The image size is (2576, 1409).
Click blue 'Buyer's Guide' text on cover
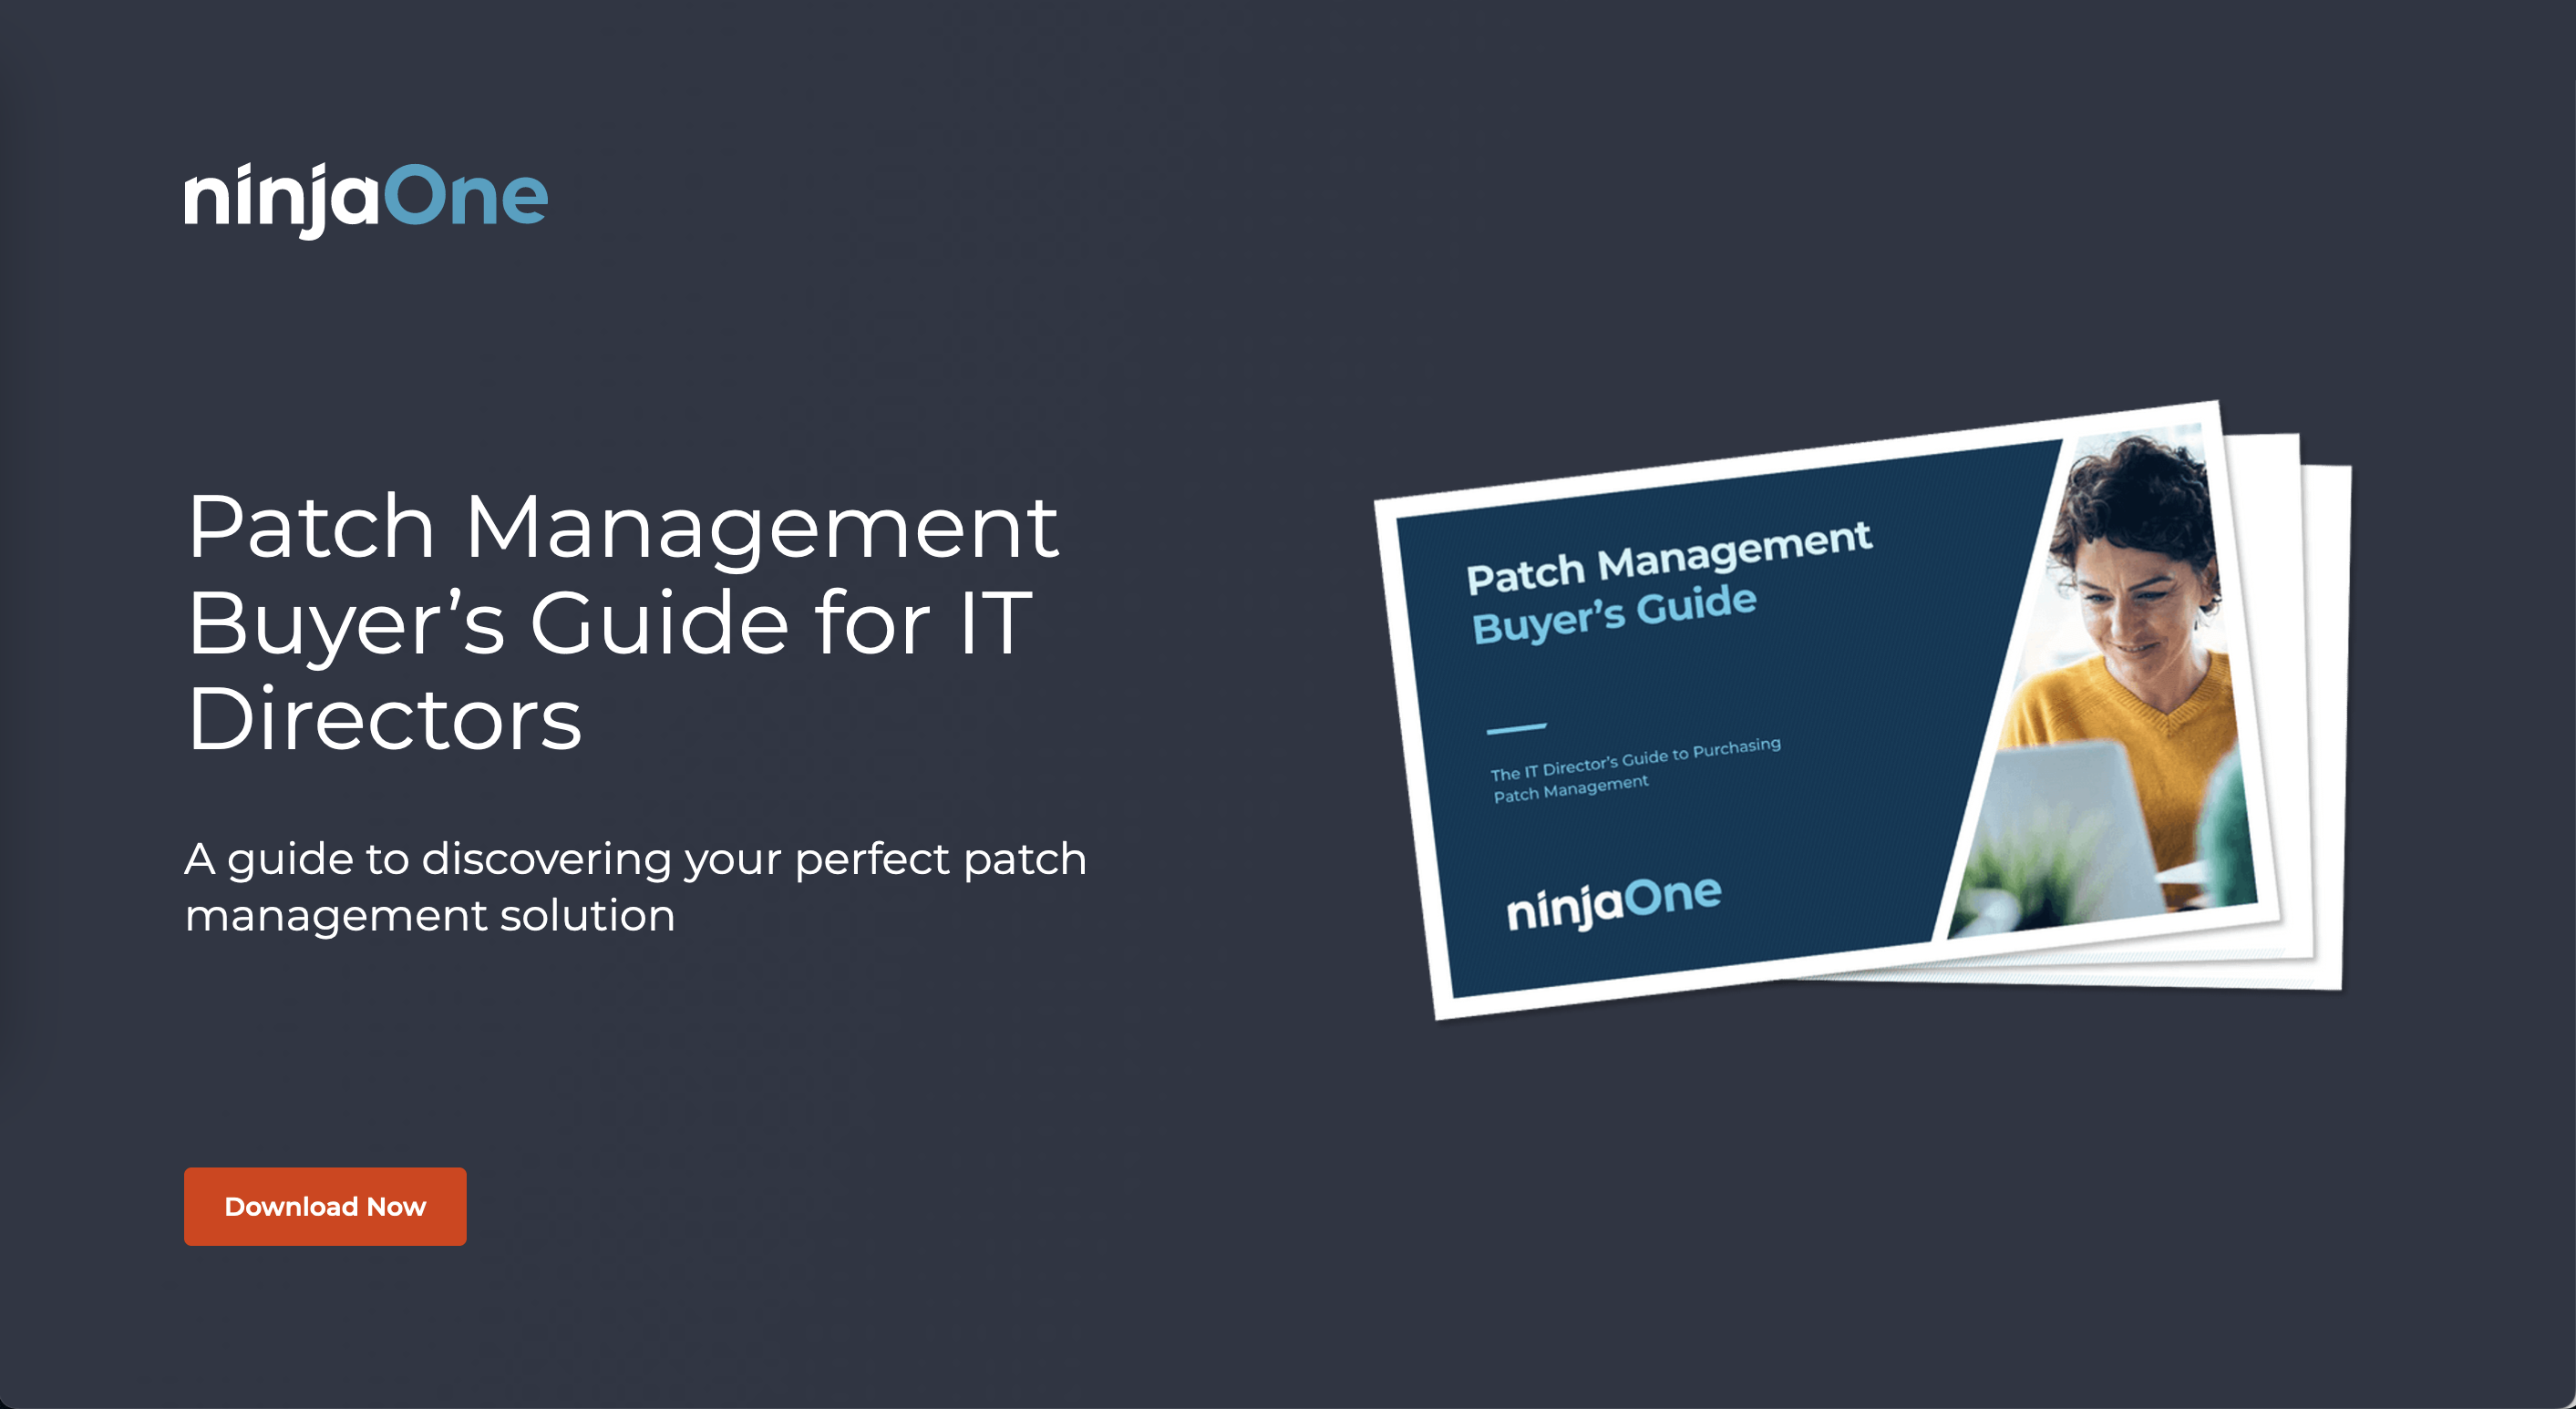1613,614
